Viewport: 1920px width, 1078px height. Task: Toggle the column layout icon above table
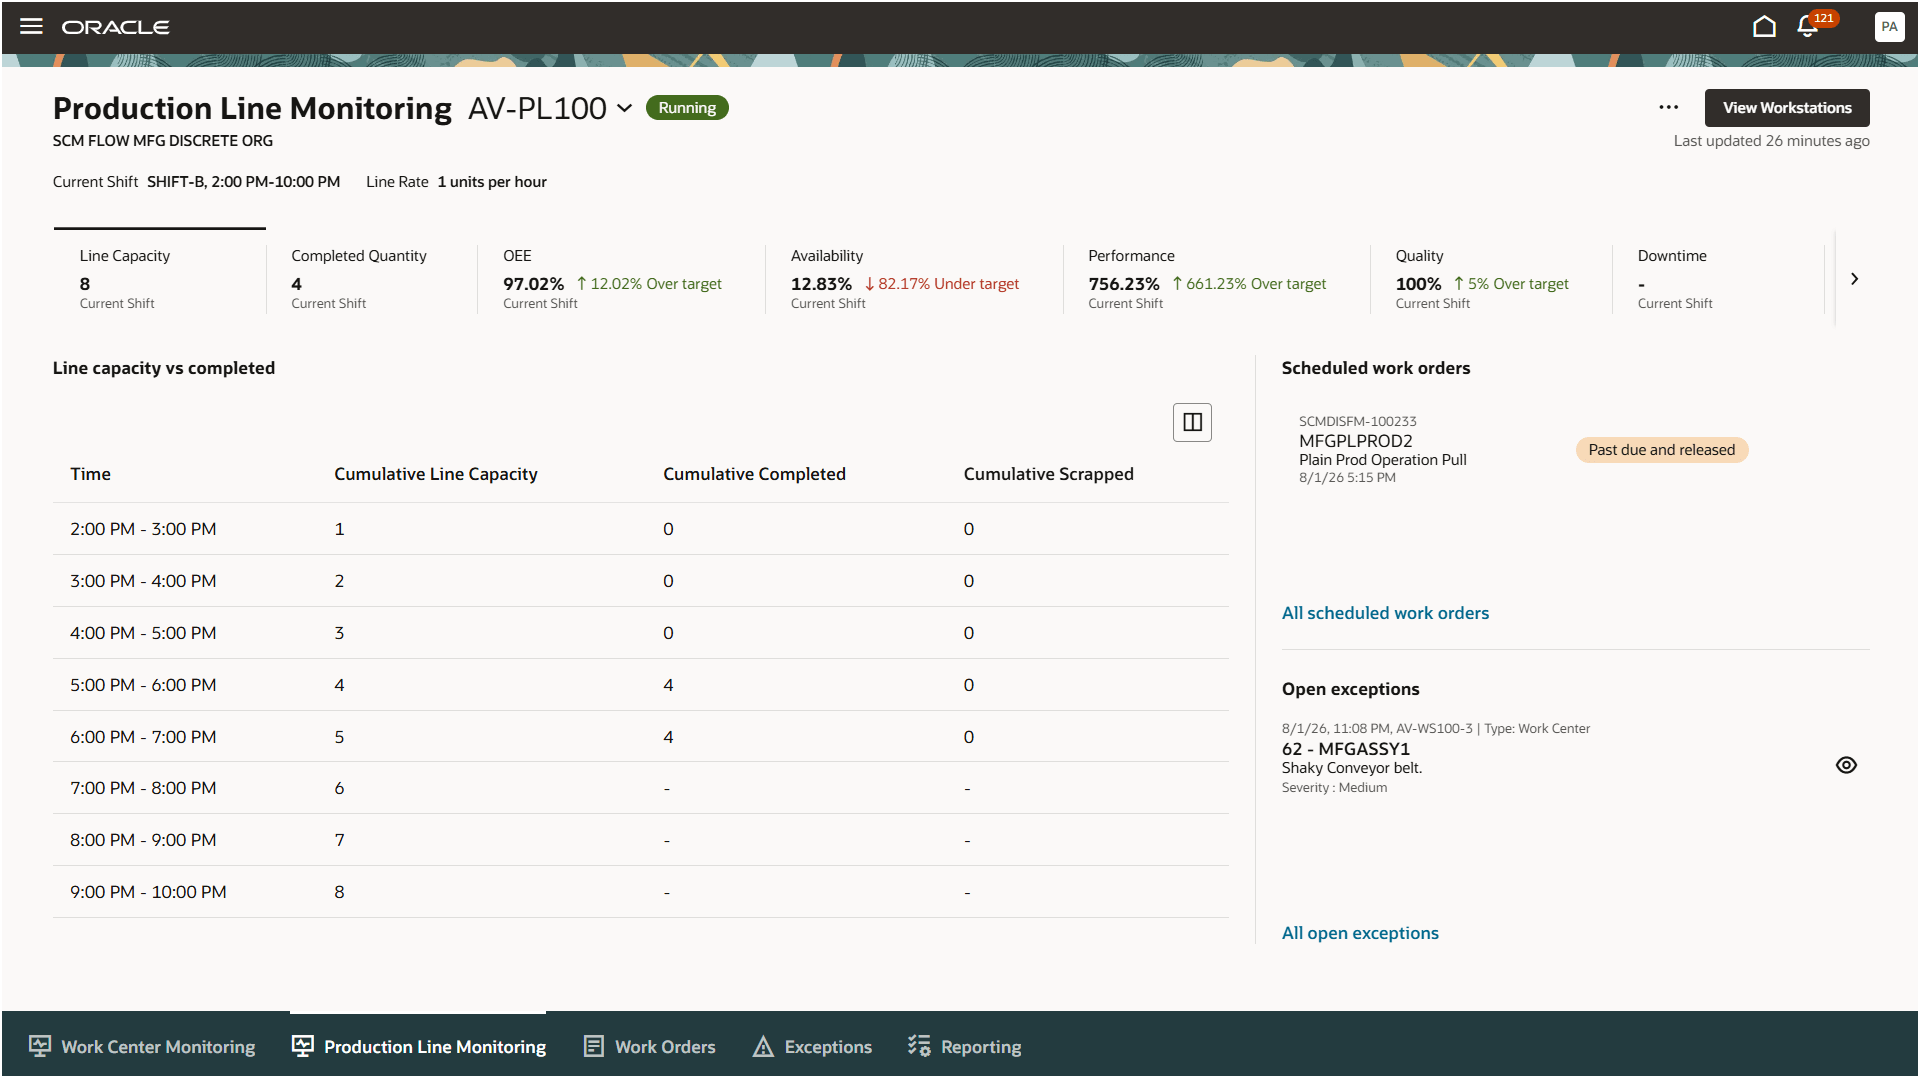pyautogui.click(x=1192, y=422)
